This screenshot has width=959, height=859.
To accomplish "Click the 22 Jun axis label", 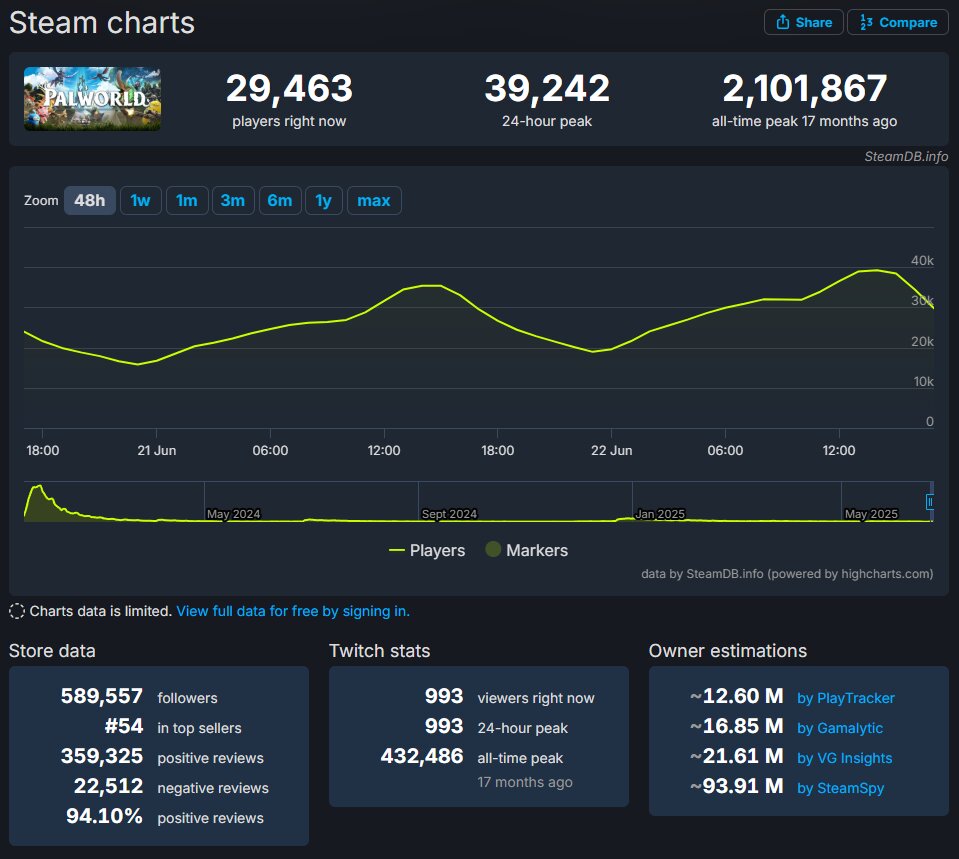I will coord(612,450).
